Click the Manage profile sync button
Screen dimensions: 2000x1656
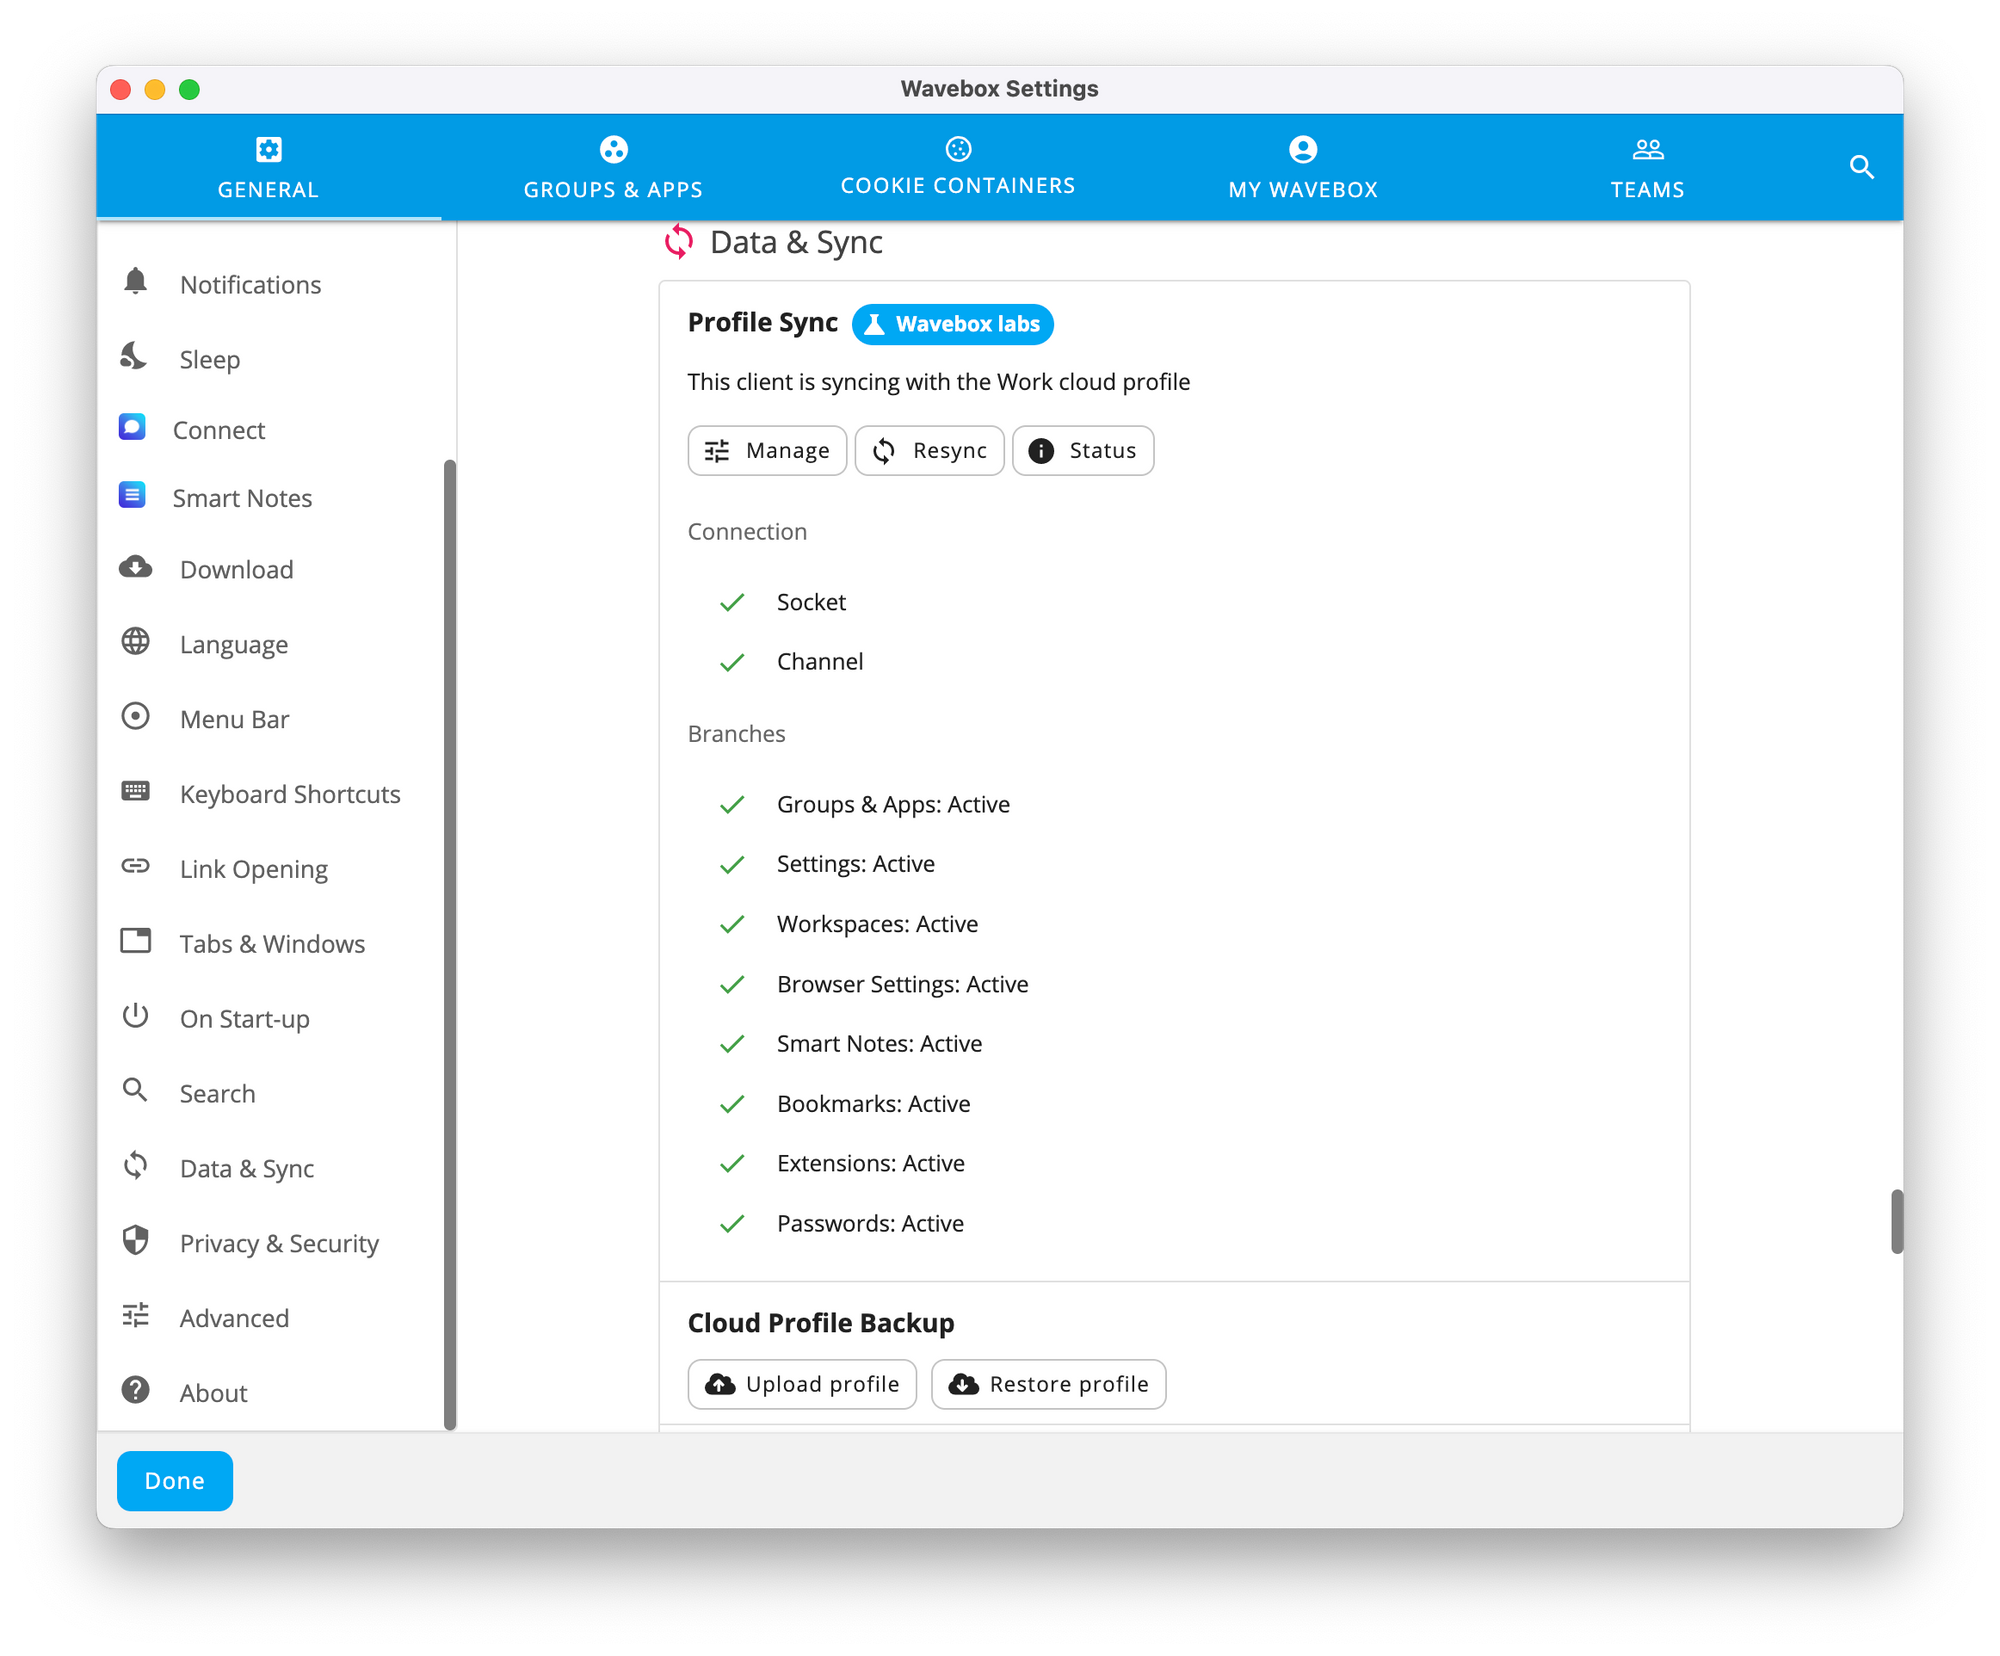[767, 450]
